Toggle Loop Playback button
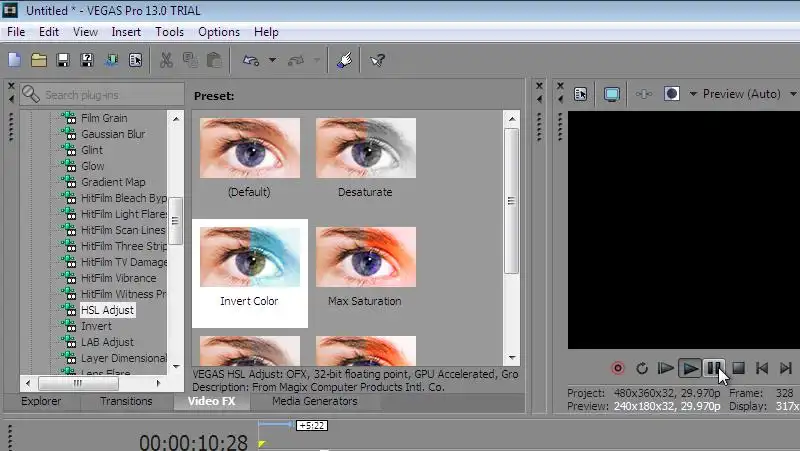800x451 pixels. [642, 368]
